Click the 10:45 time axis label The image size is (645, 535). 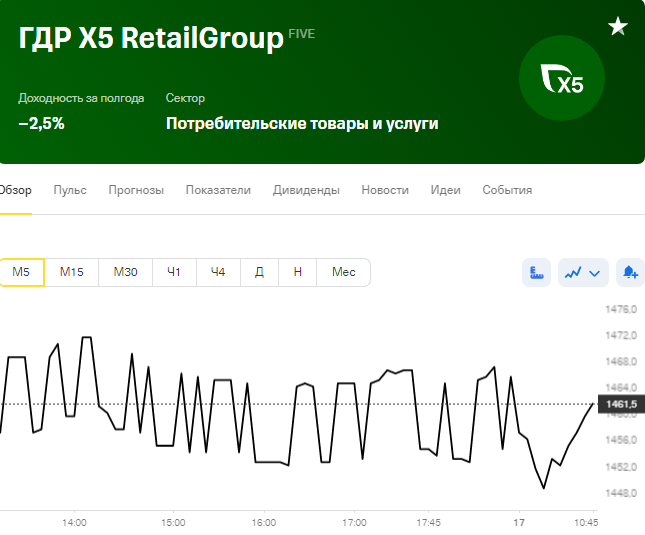[x=586, y=523]
